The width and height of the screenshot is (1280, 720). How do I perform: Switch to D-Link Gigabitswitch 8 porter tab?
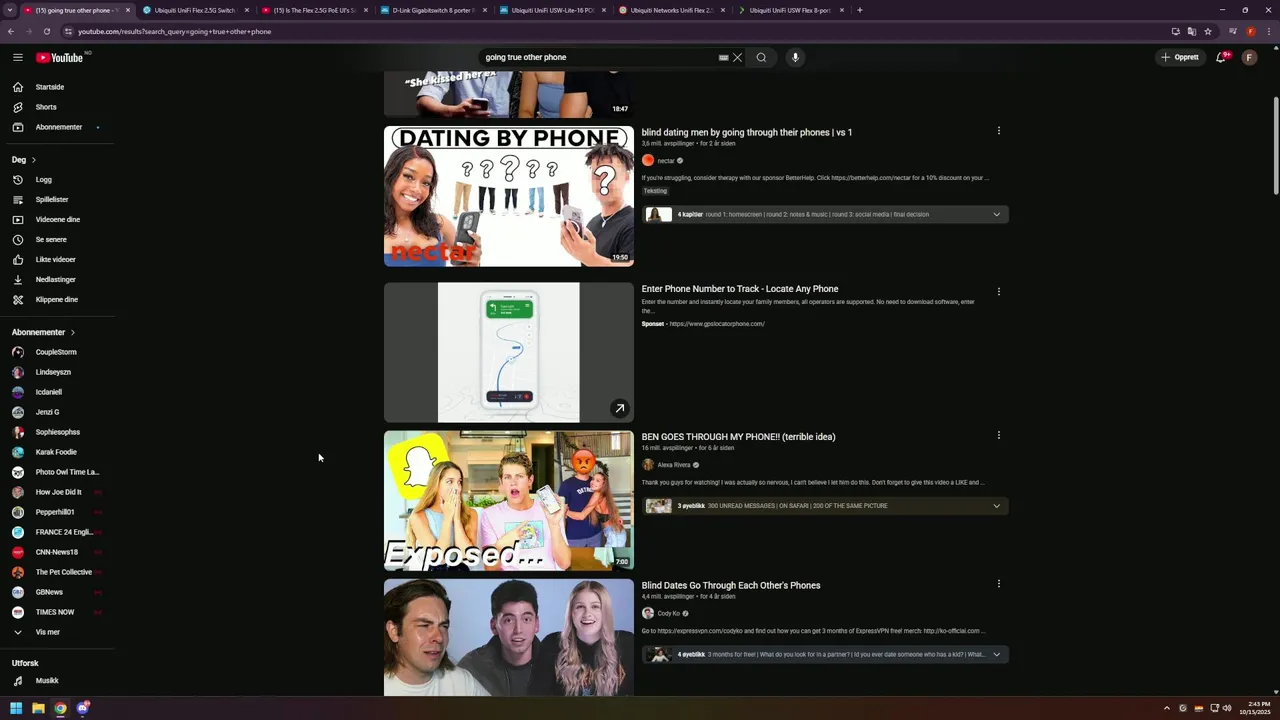pos(432,10)
